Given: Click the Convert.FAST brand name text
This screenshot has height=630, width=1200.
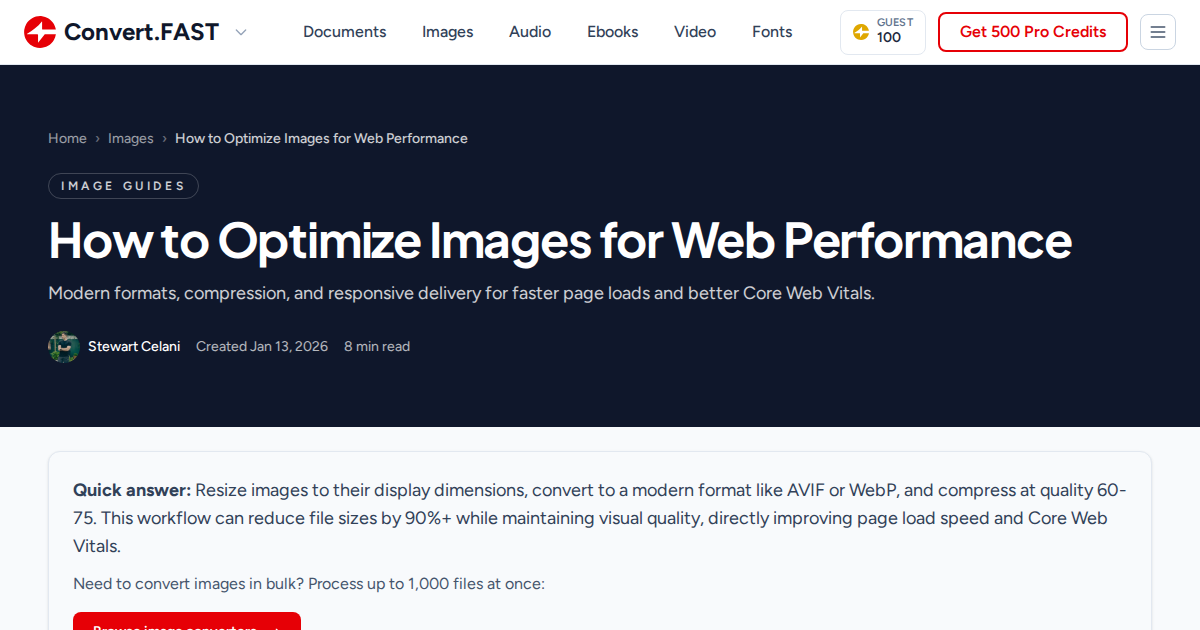Looking at the screenshot, I should pyautogui.click(x=141, y=32).
